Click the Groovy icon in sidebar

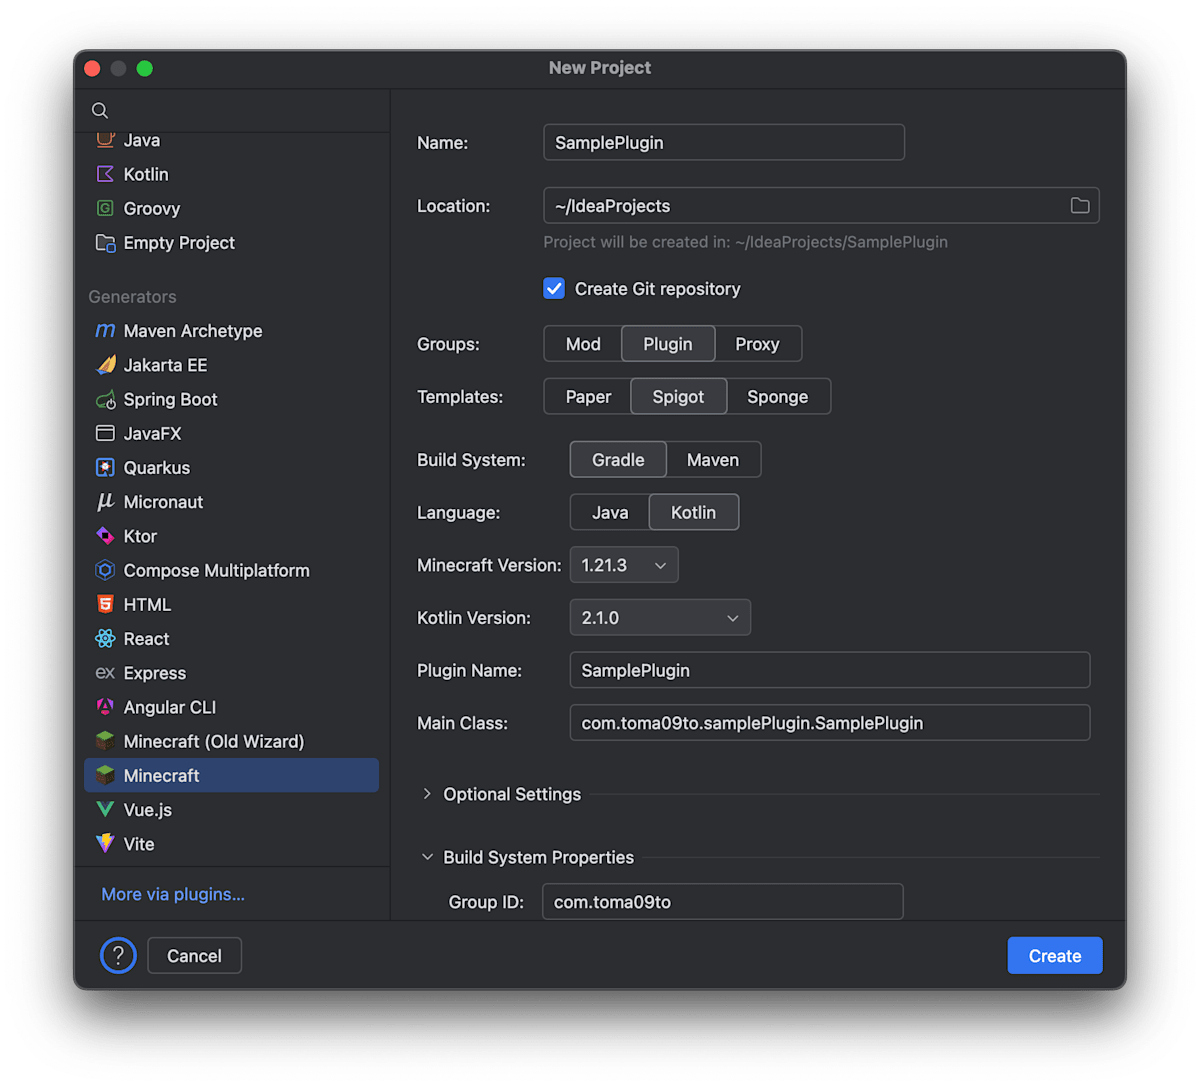(x=105, y=208)
